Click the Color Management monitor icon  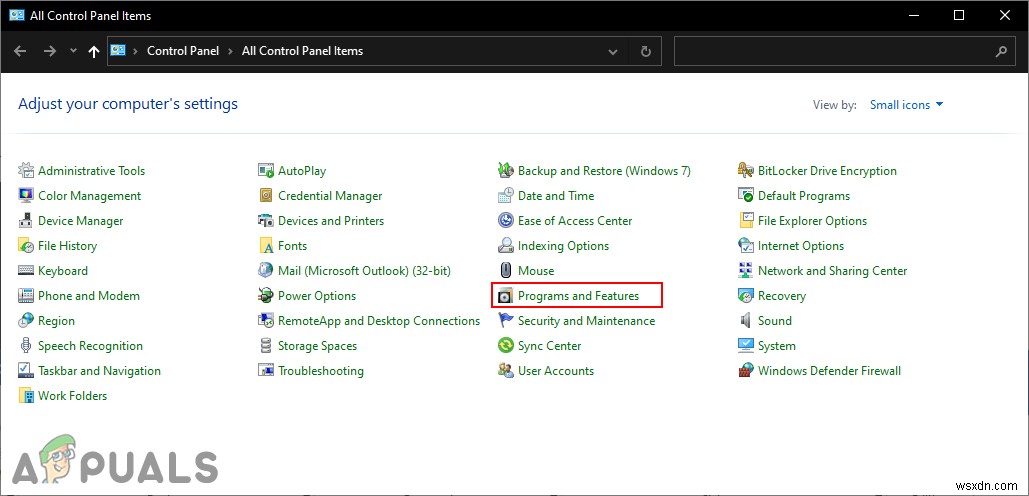(x=26, y=196)
